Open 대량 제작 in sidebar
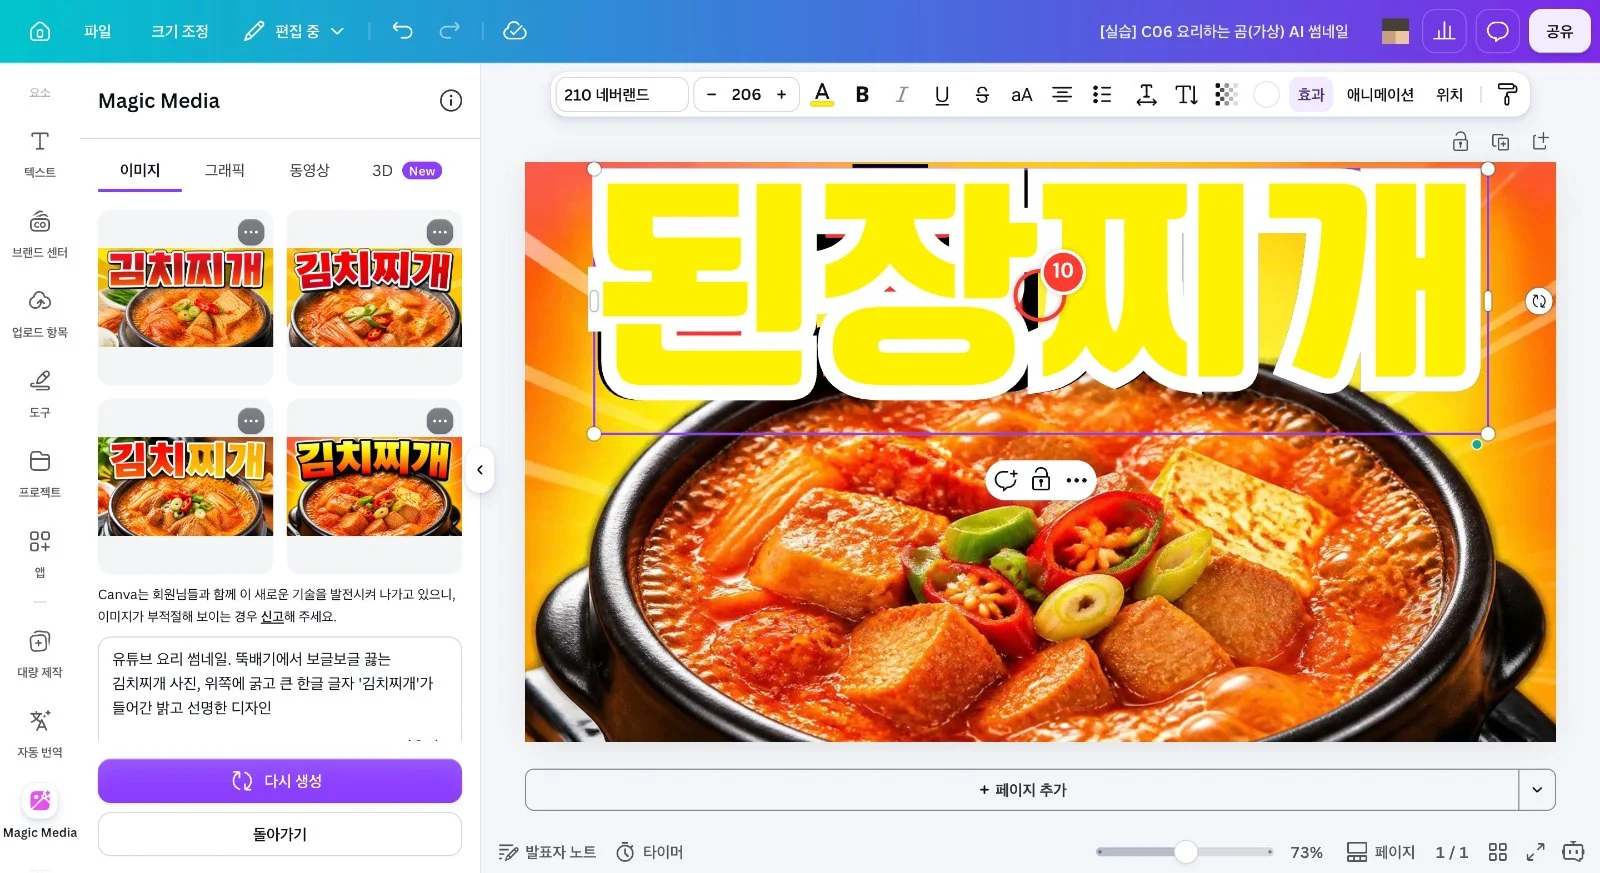Viewport: 1600px width, 873px height. click(40, 654)
